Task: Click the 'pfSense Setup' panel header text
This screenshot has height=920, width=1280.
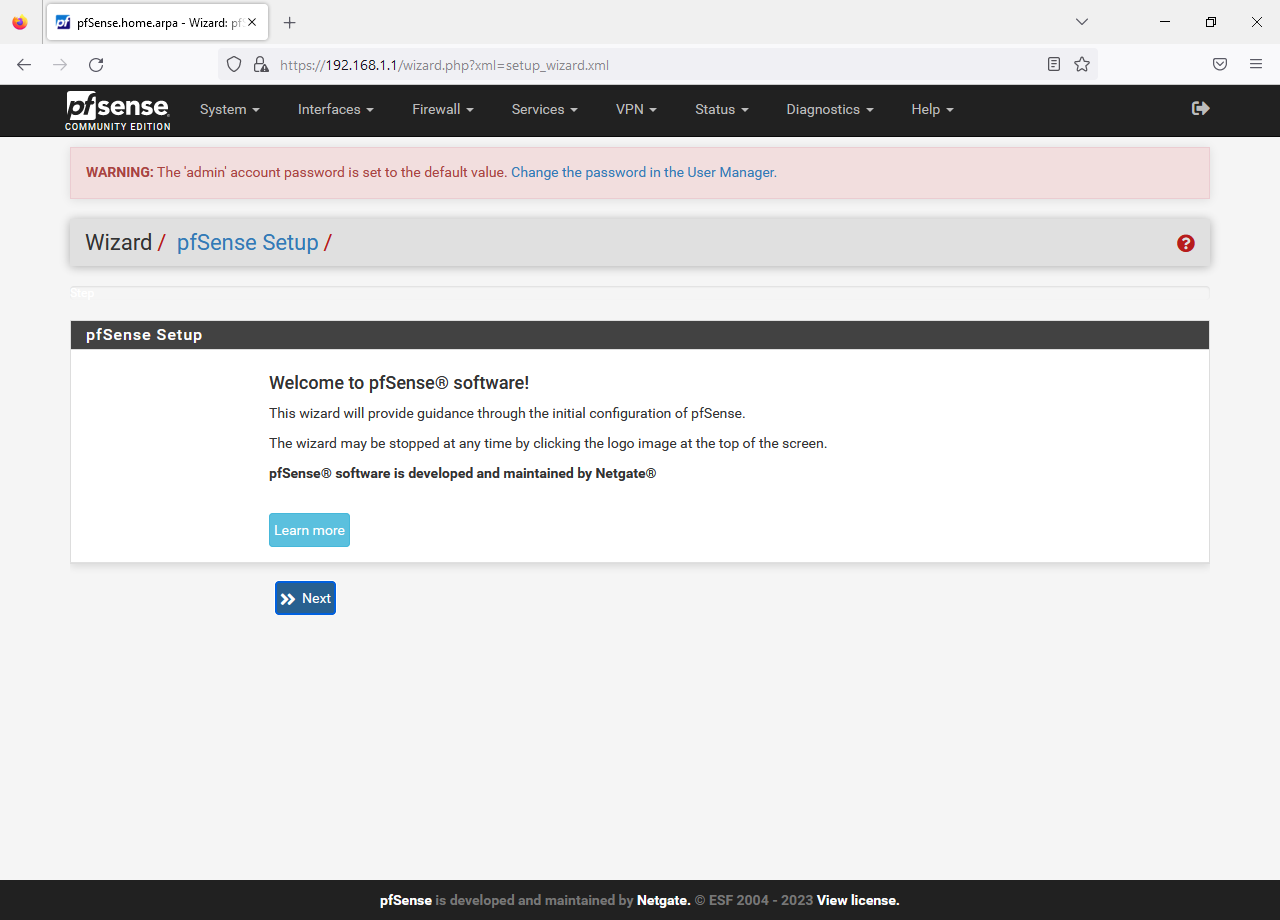Action: click(x=144, y=335)
